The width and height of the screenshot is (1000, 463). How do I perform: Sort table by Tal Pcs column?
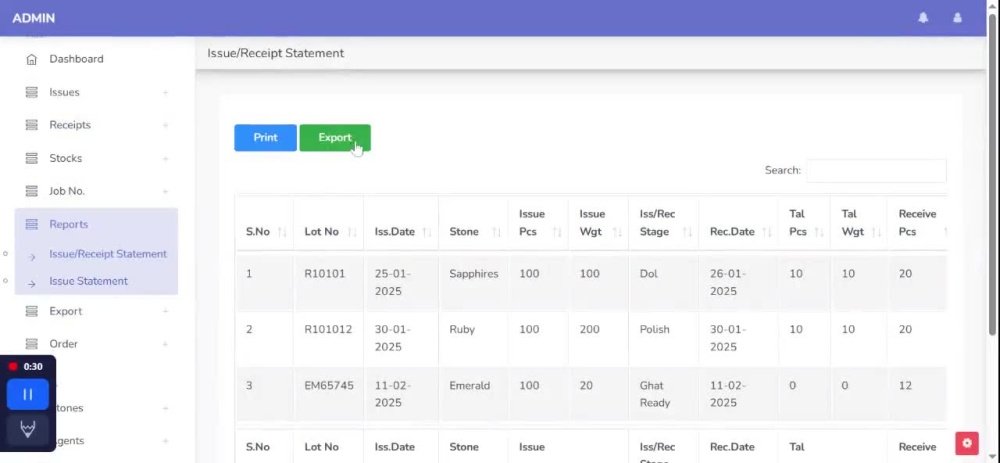819,232
